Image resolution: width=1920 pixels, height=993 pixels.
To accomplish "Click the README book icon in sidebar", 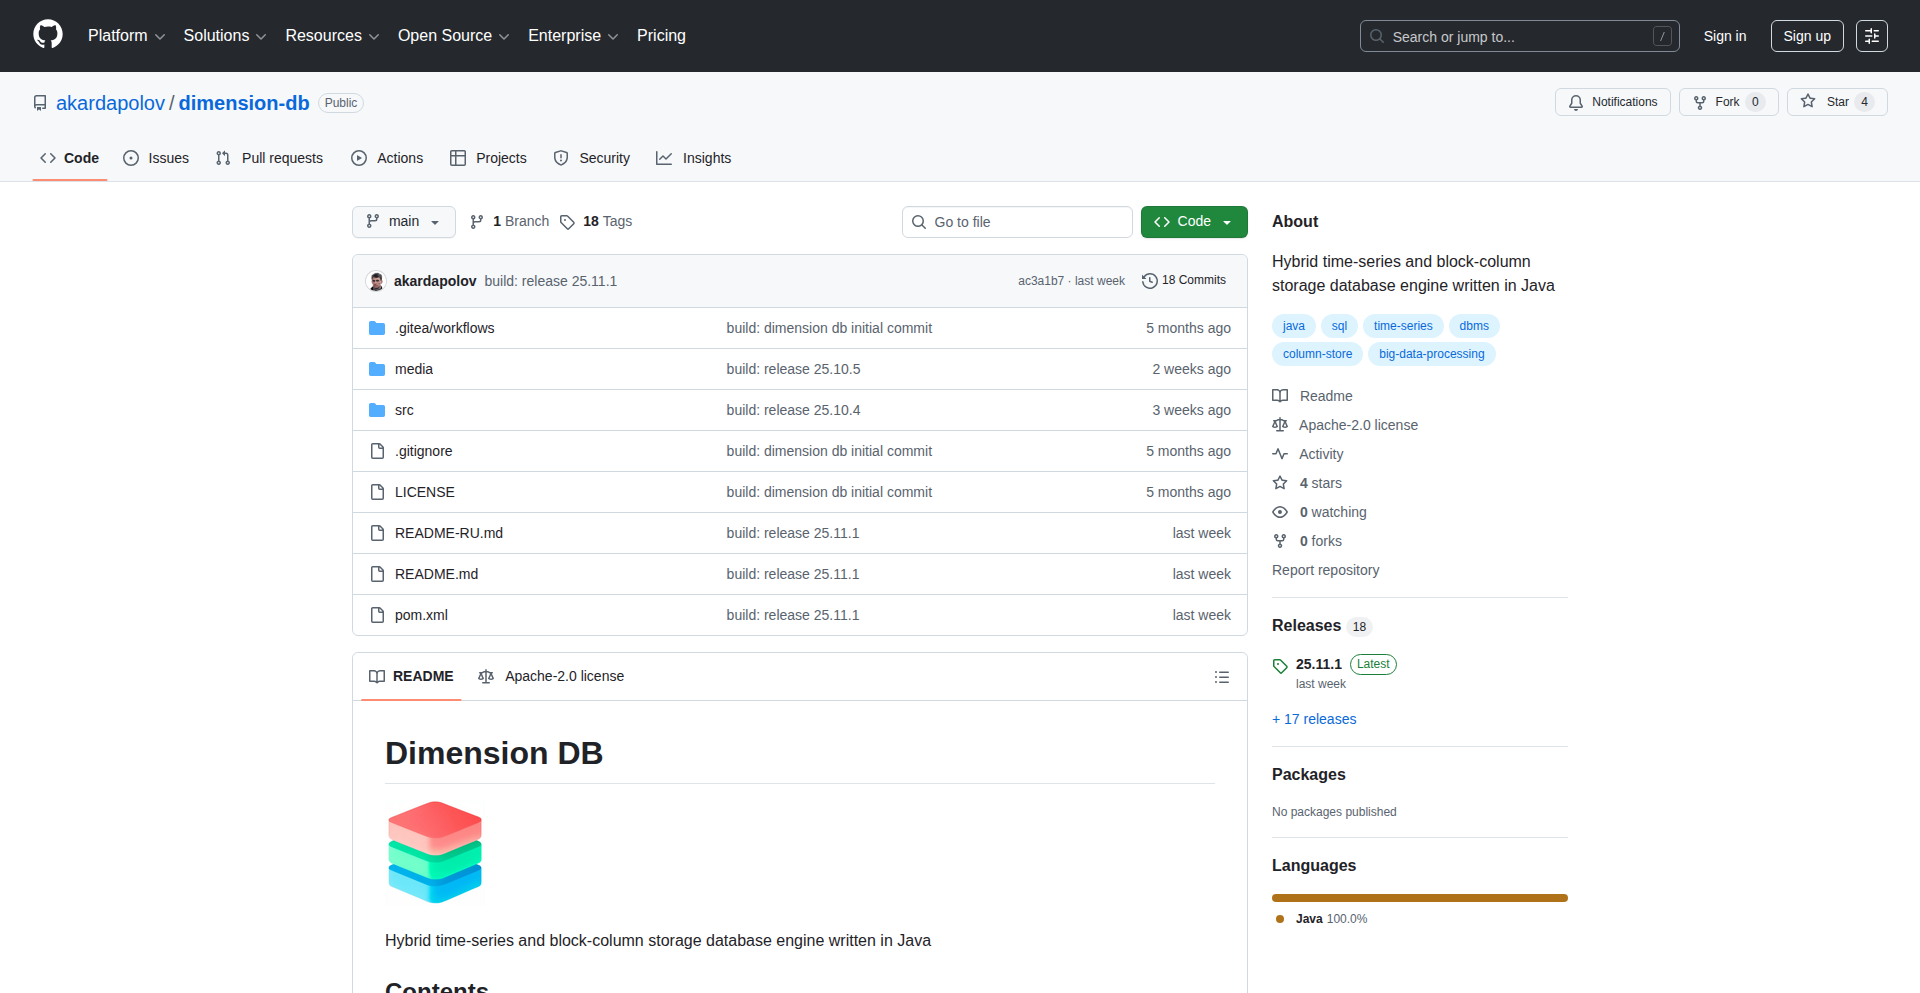I will click(x=1280, y=396).
